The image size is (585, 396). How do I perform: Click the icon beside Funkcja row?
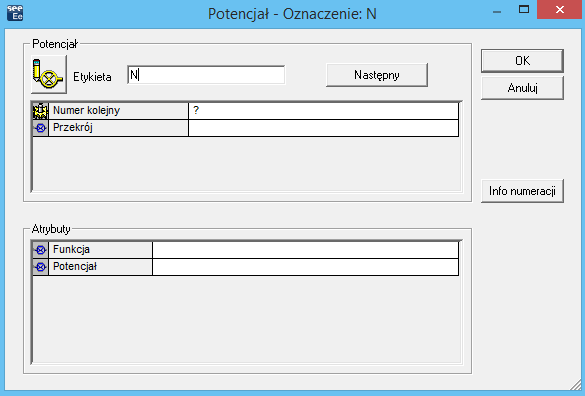(x=40, y=250)
